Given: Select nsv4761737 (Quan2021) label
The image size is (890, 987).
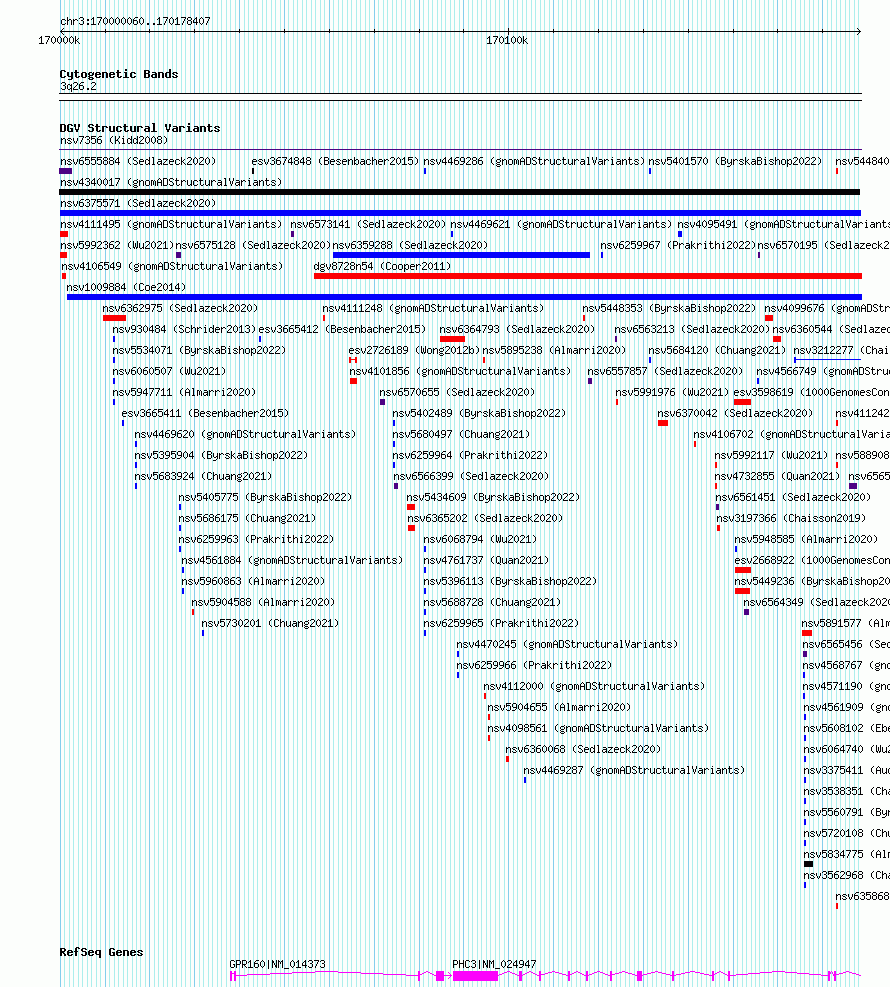Looking at the screenshot, I should coord(486,560).
